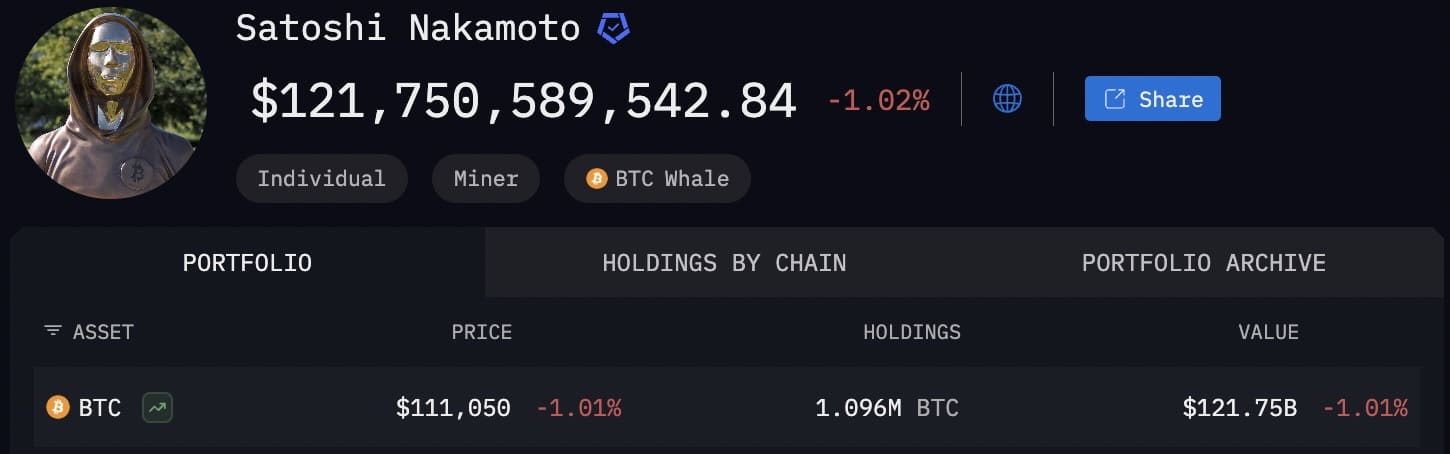Click the orange Bitcoin icon in BTC row
1450x454 pixels.
[x=58, y=407]
